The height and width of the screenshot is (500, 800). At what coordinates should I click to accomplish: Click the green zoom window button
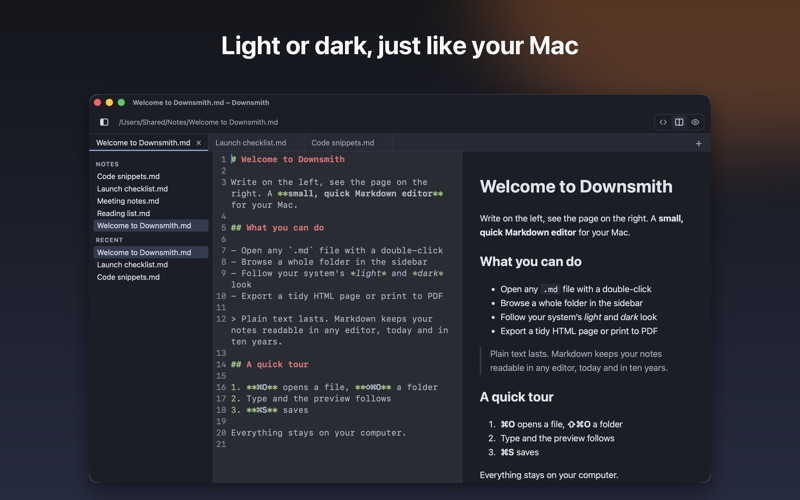coord(121,103)
